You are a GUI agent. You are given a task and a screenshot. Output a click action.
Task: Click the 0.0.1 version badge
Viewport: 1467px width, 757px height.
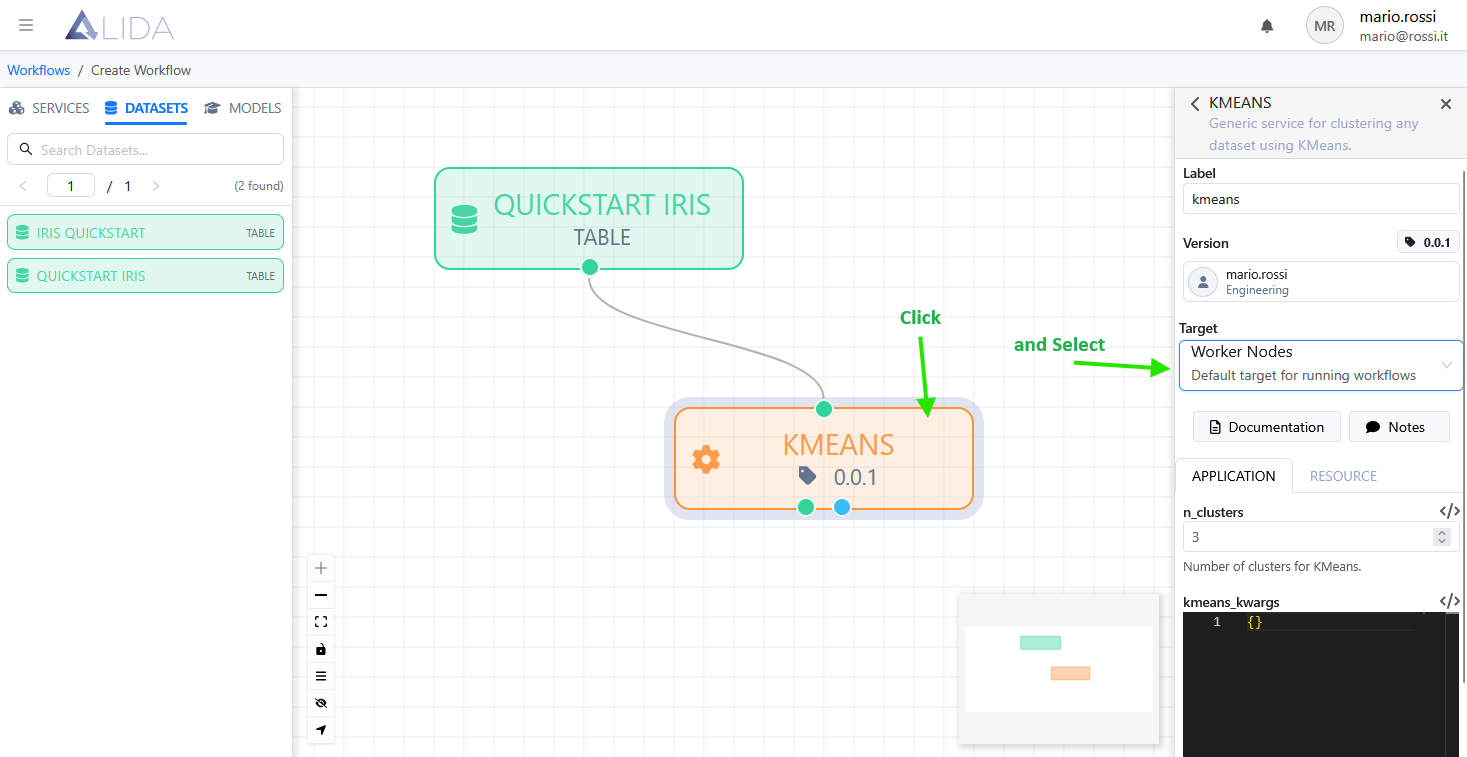tap(1428, 242)
